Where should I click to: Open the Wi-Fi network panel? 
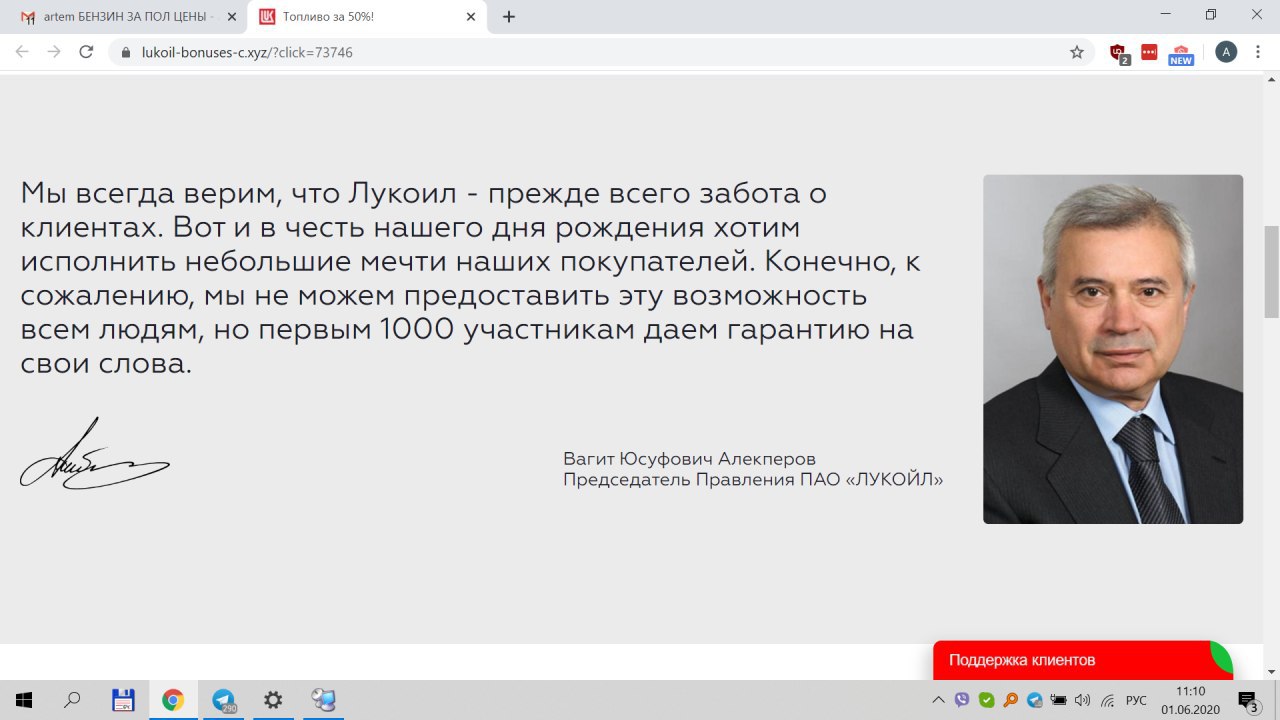coord(1107,700)
